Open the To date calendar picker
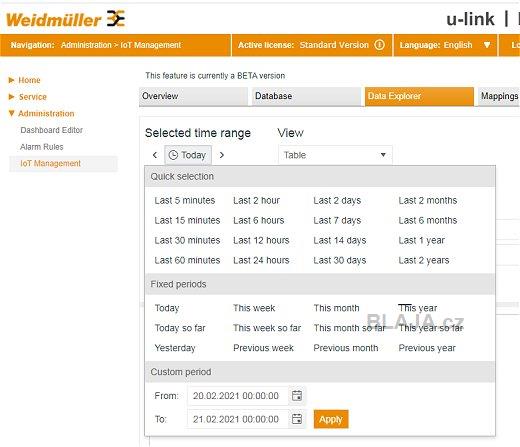The height and width of the screenshot is (447, 520). point(297,419)
